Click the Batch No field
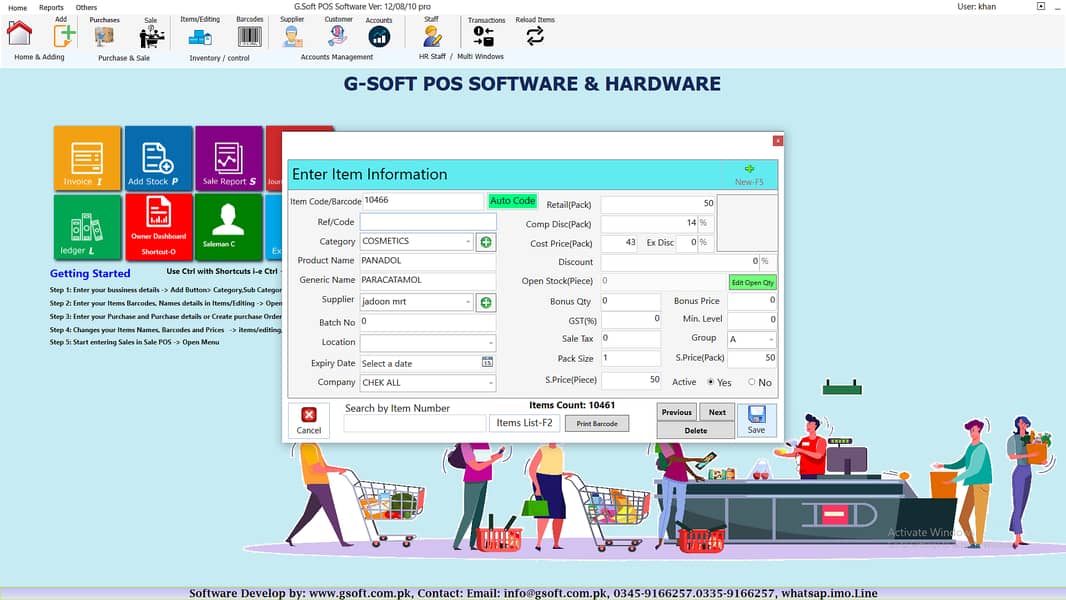This screenshot has width=1066, height=600. [x=428, y=322]
